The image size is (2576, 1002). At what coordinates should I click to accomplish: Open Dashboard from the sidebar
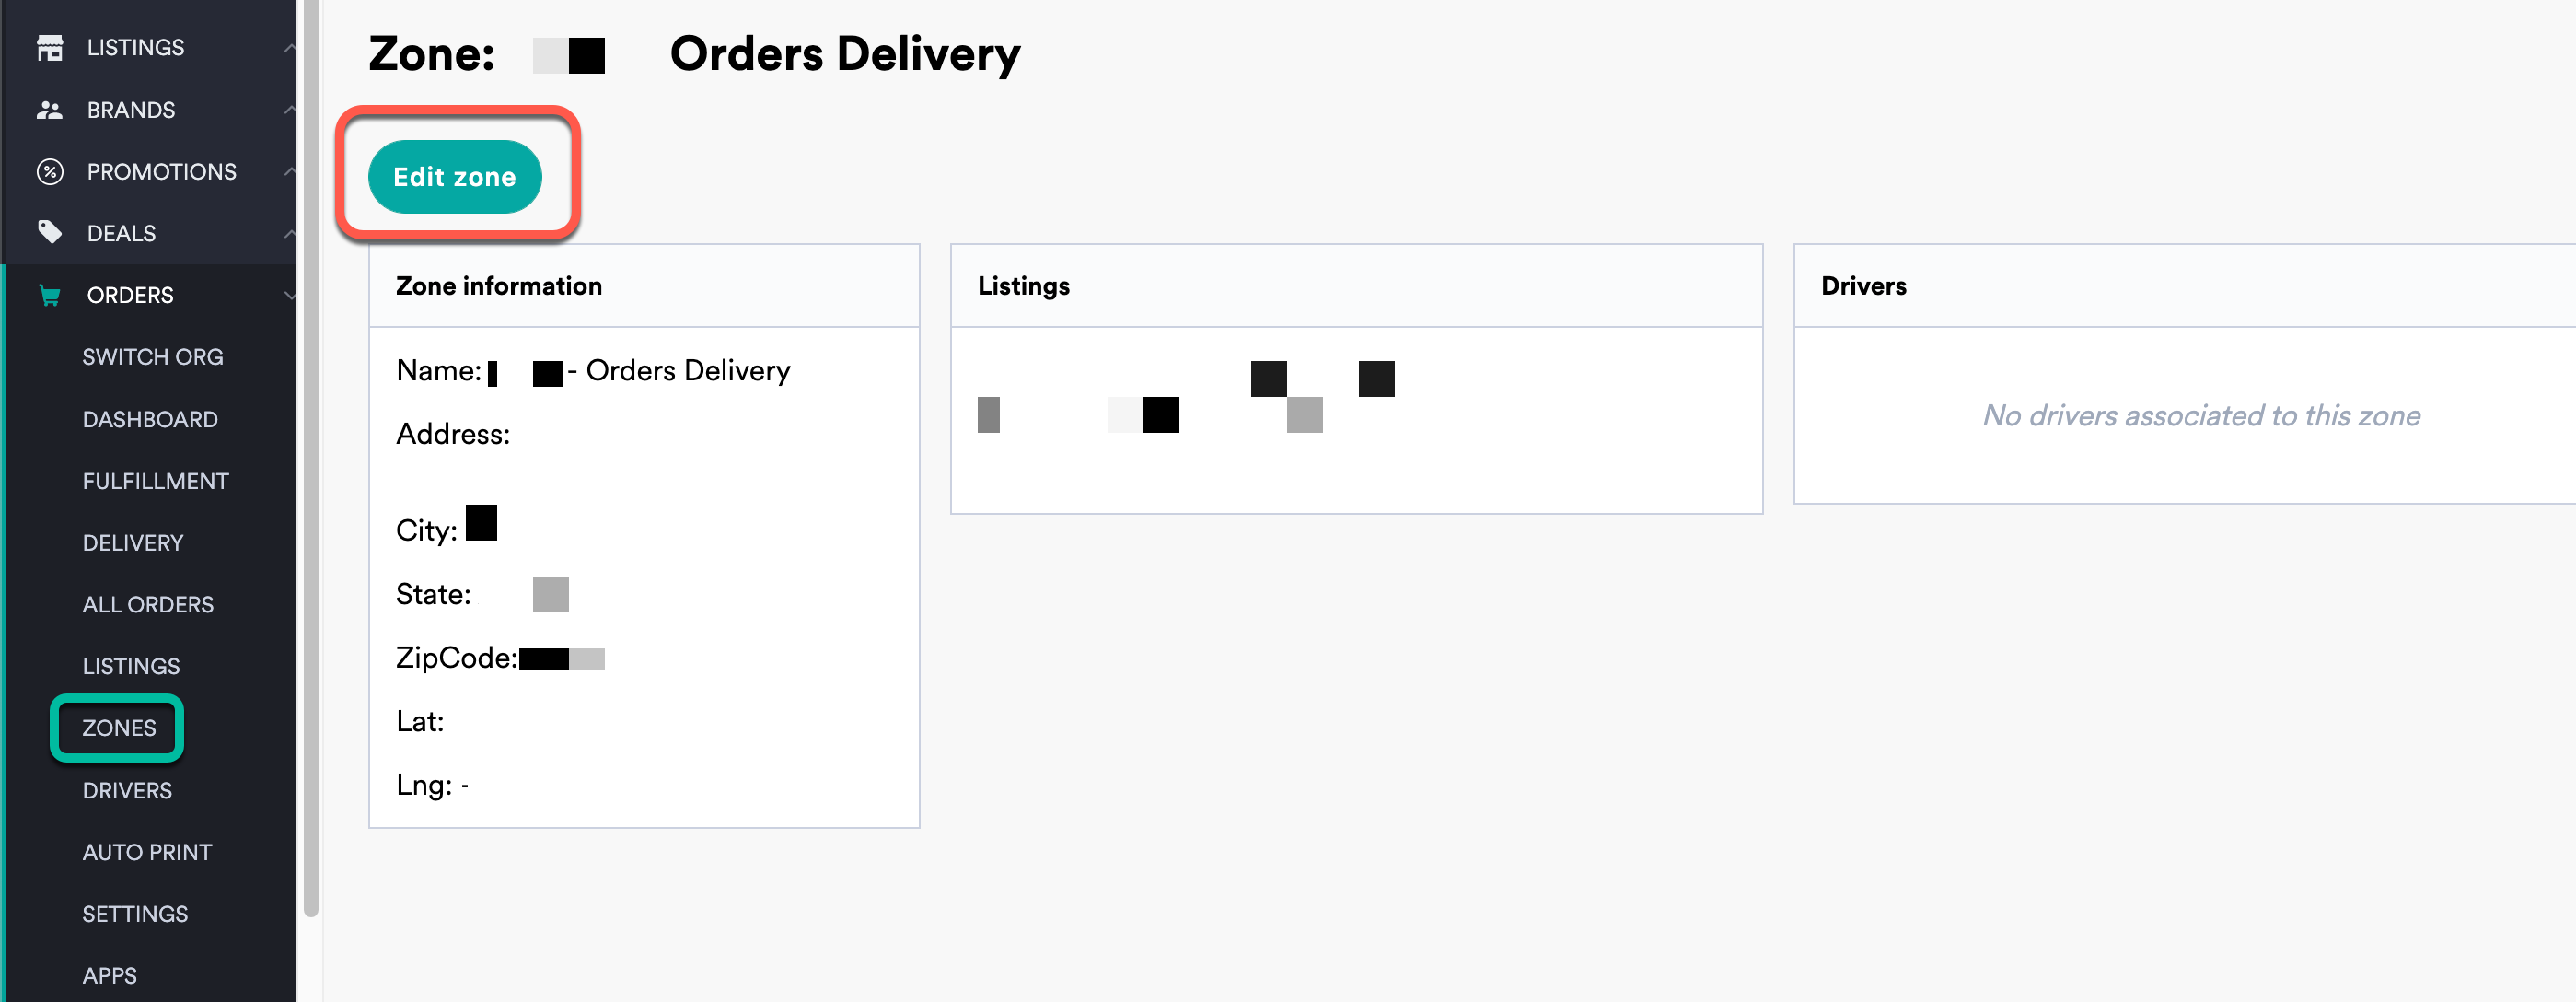coord(150,419)
